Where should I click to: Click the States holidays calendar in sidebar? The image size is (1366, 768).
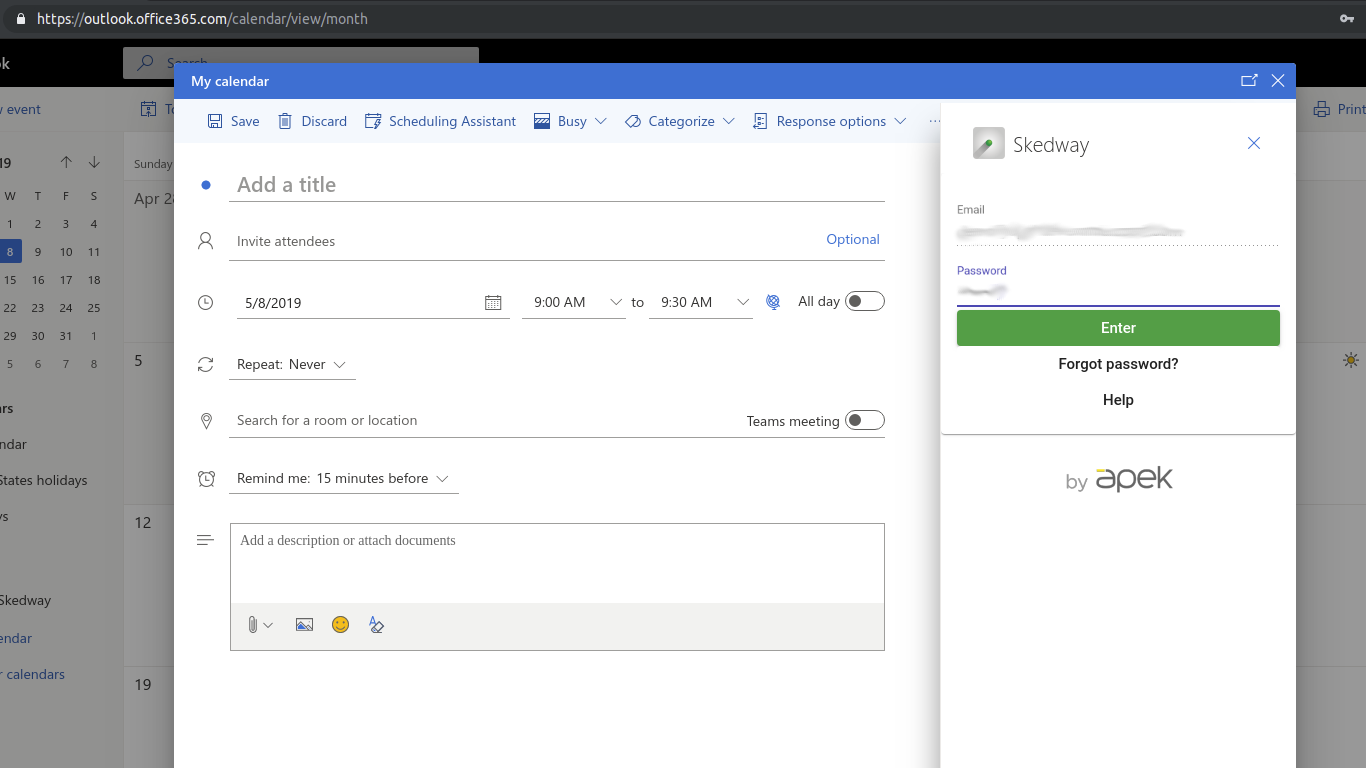44,481
